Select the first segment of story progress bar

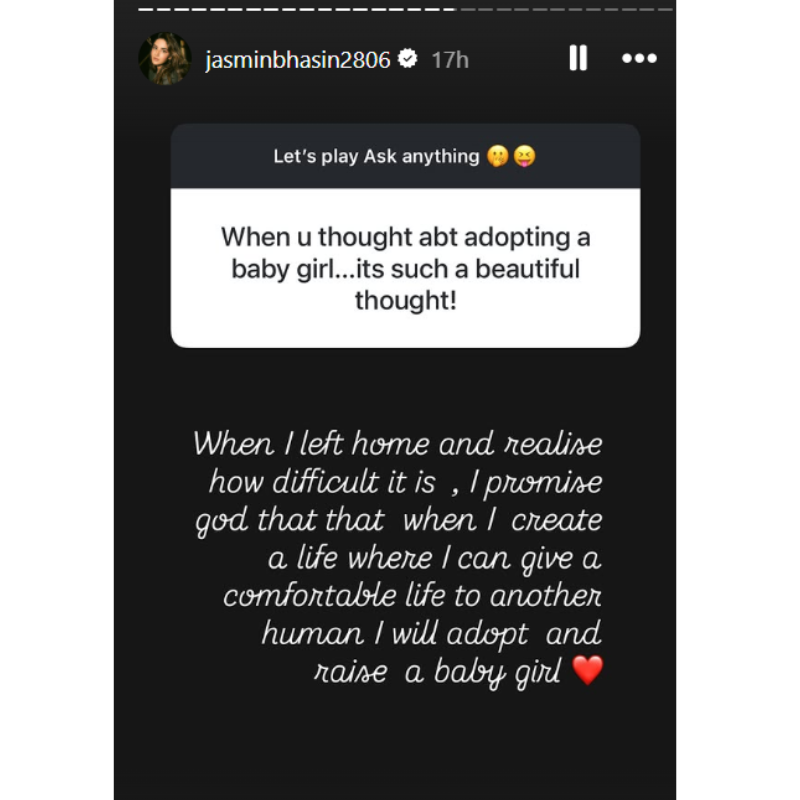tap(145, 9)
